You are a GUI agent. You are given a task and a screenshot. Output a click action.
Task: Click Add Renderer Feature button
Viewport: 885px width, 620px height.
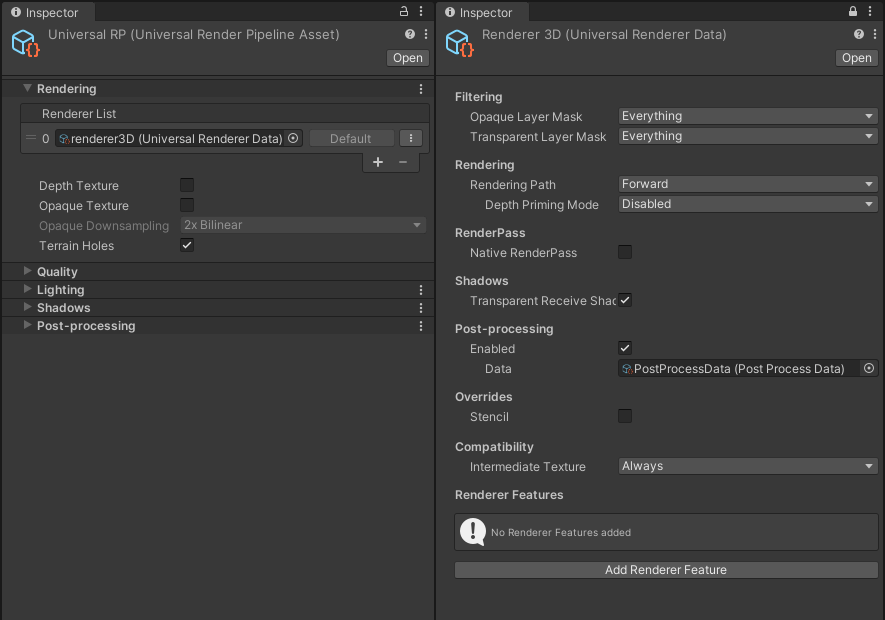tap(666, 570)
